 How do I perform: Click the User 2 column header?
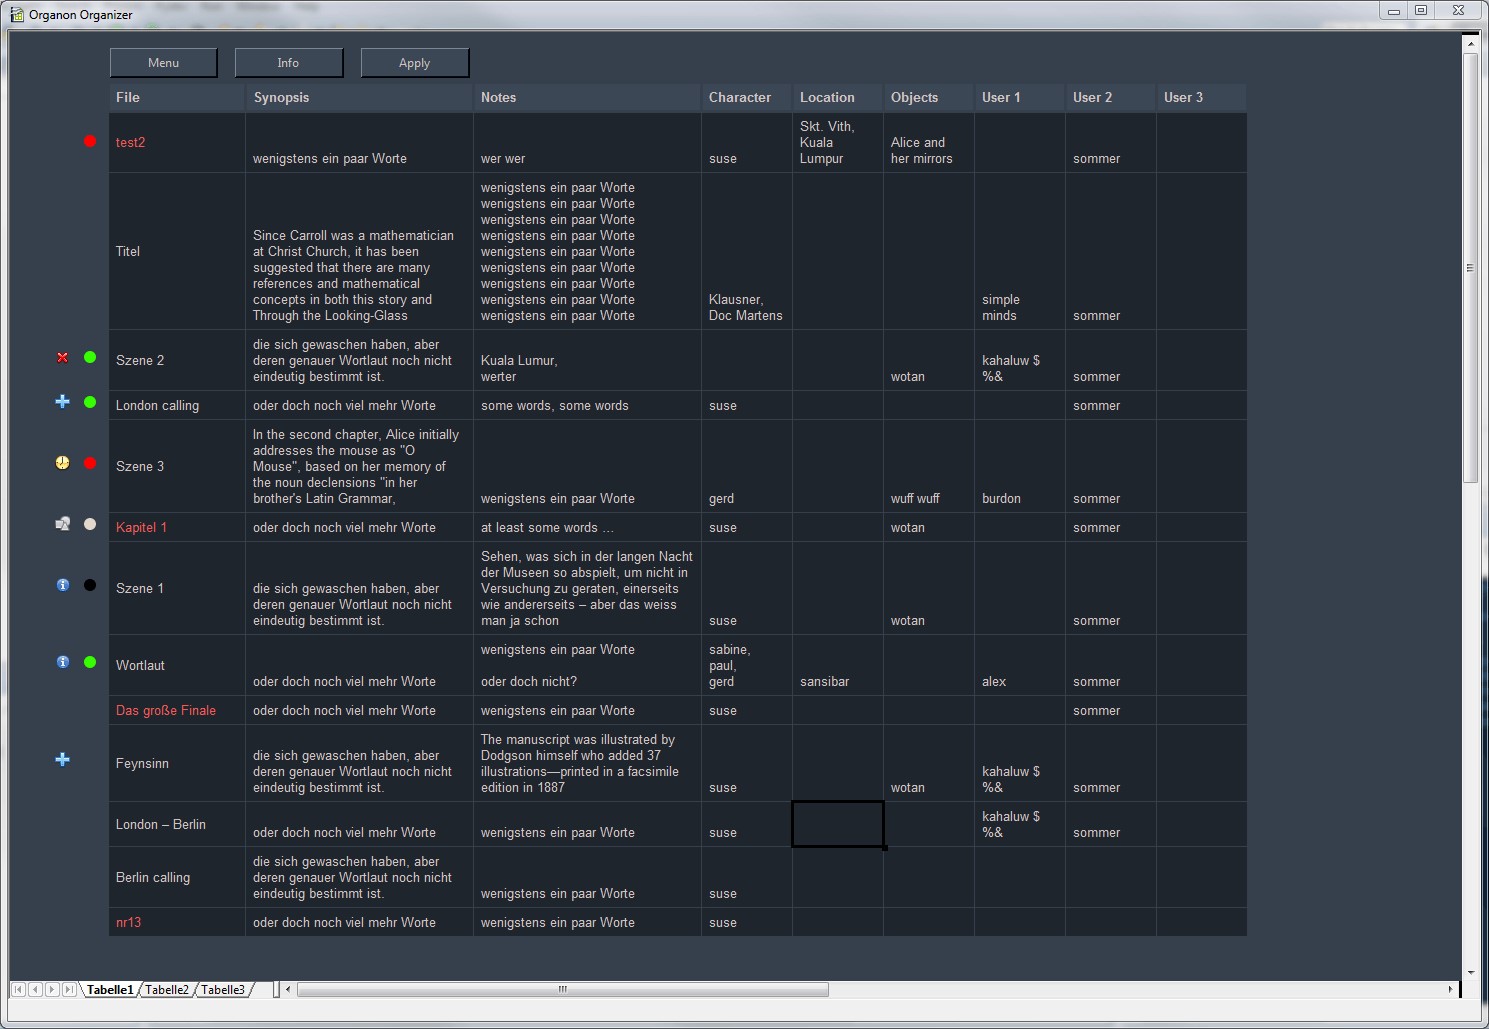click(1111, 98)
